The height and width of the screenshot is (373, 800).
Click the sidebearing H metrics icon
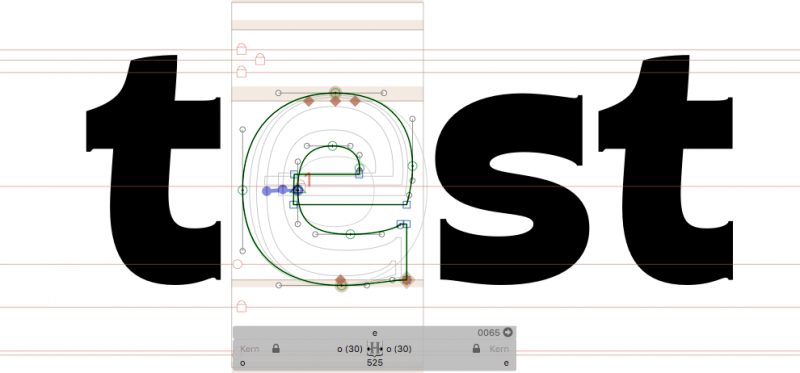coord(375,349)
